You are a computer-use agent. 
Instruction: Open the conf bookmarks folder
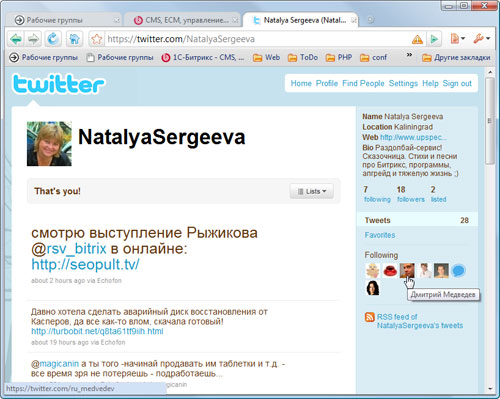[373, 57]
